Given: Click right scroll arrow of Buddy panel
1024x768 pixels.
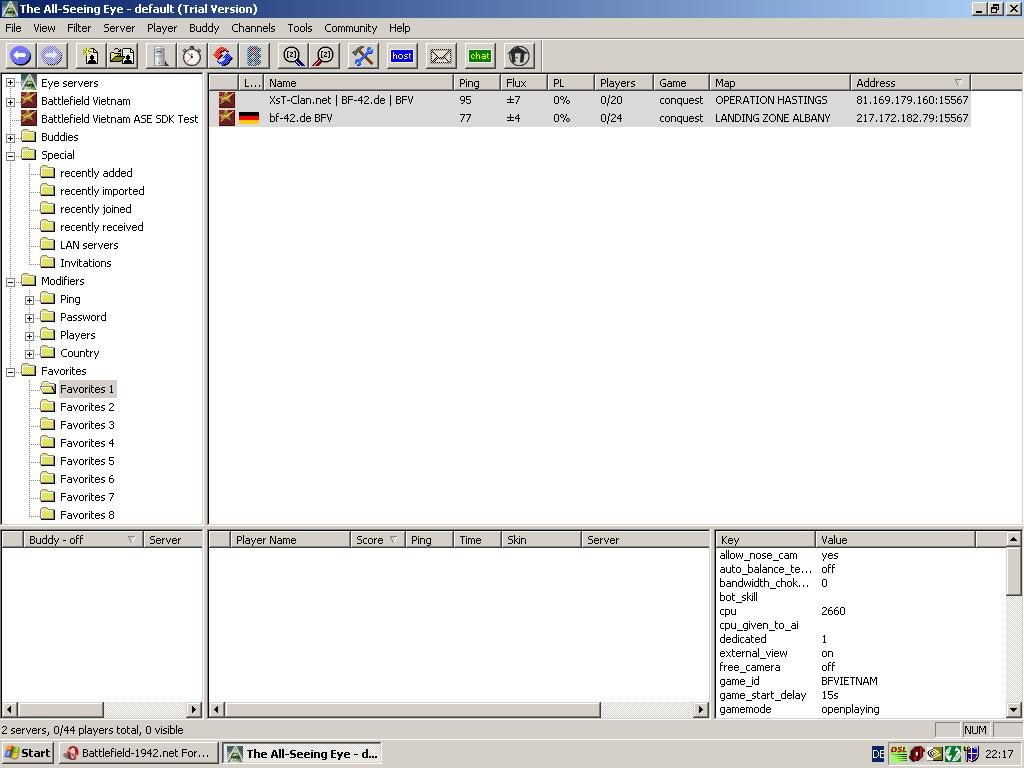Looking at the screenshot, I should (194, 709).
